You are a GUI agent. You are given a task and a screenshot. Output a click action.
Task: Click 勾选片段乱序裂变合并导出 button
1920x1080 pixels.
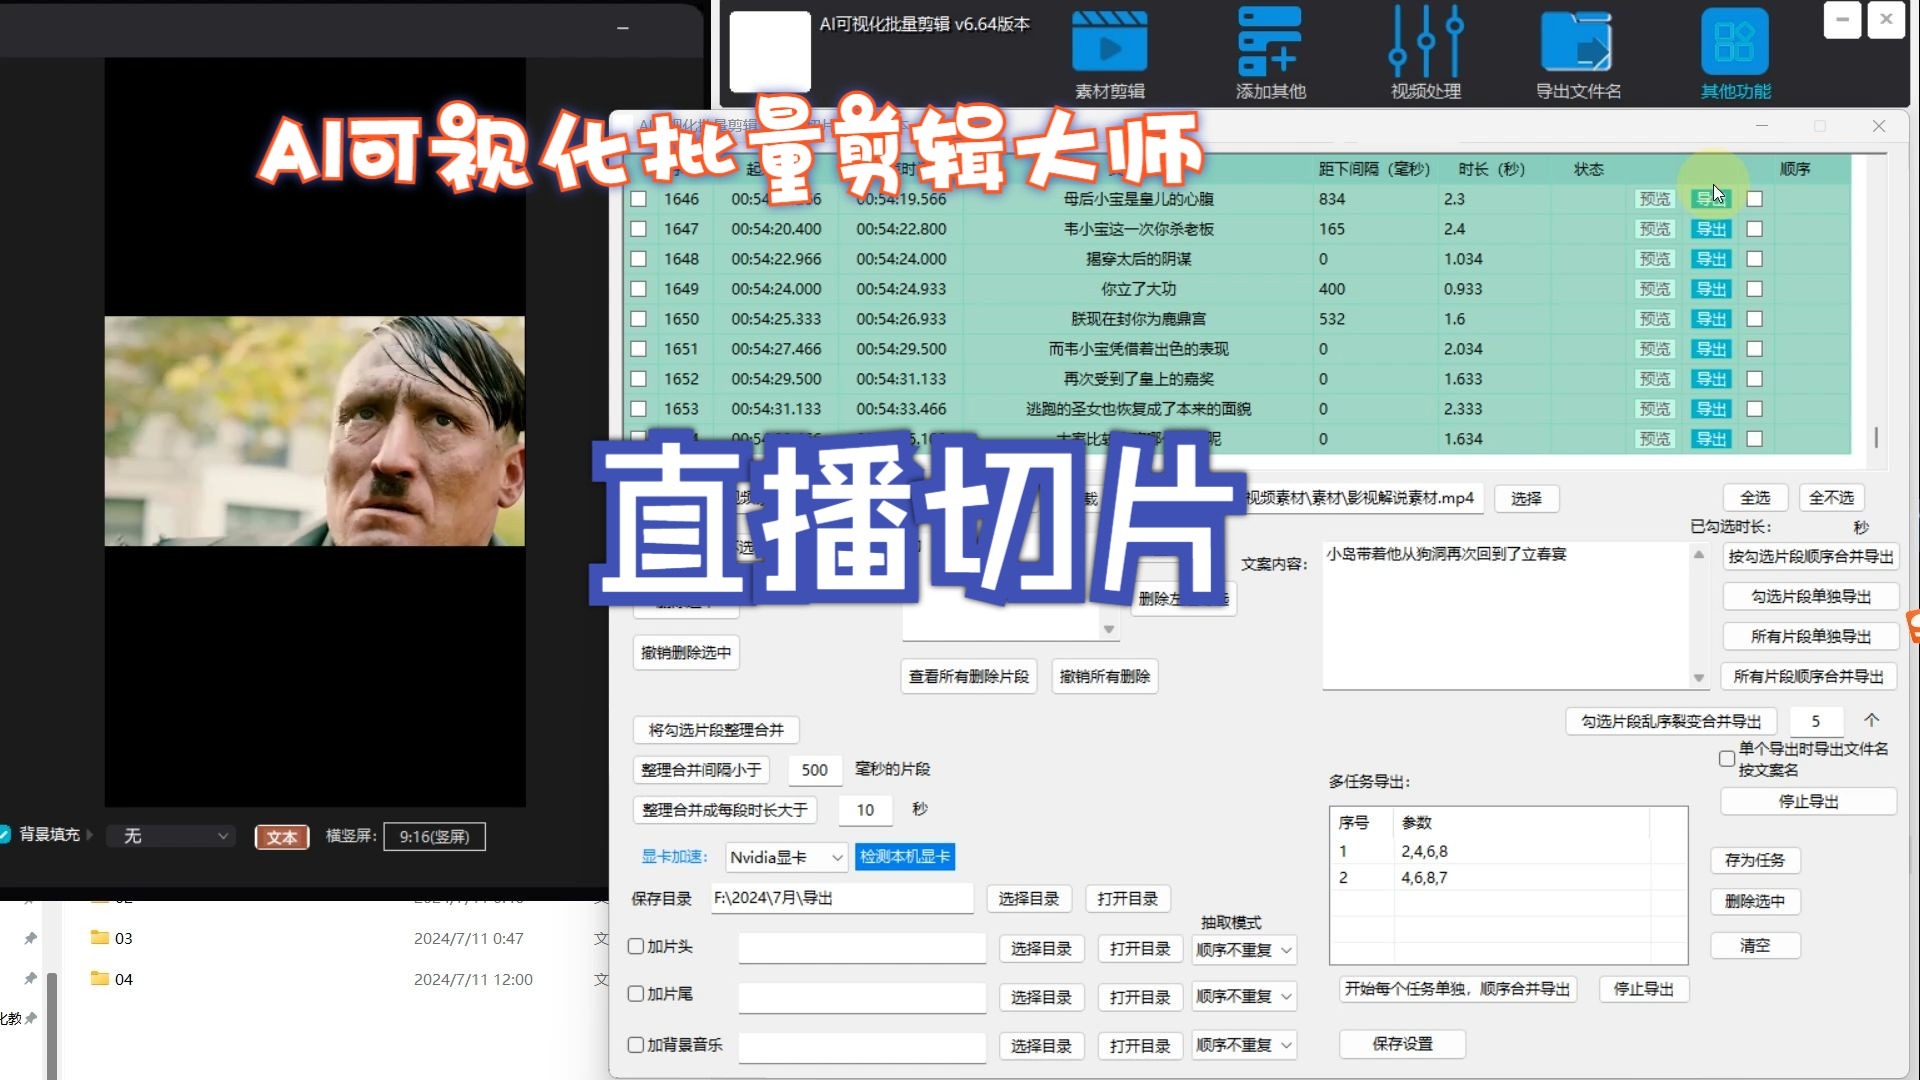point(1671,721)
